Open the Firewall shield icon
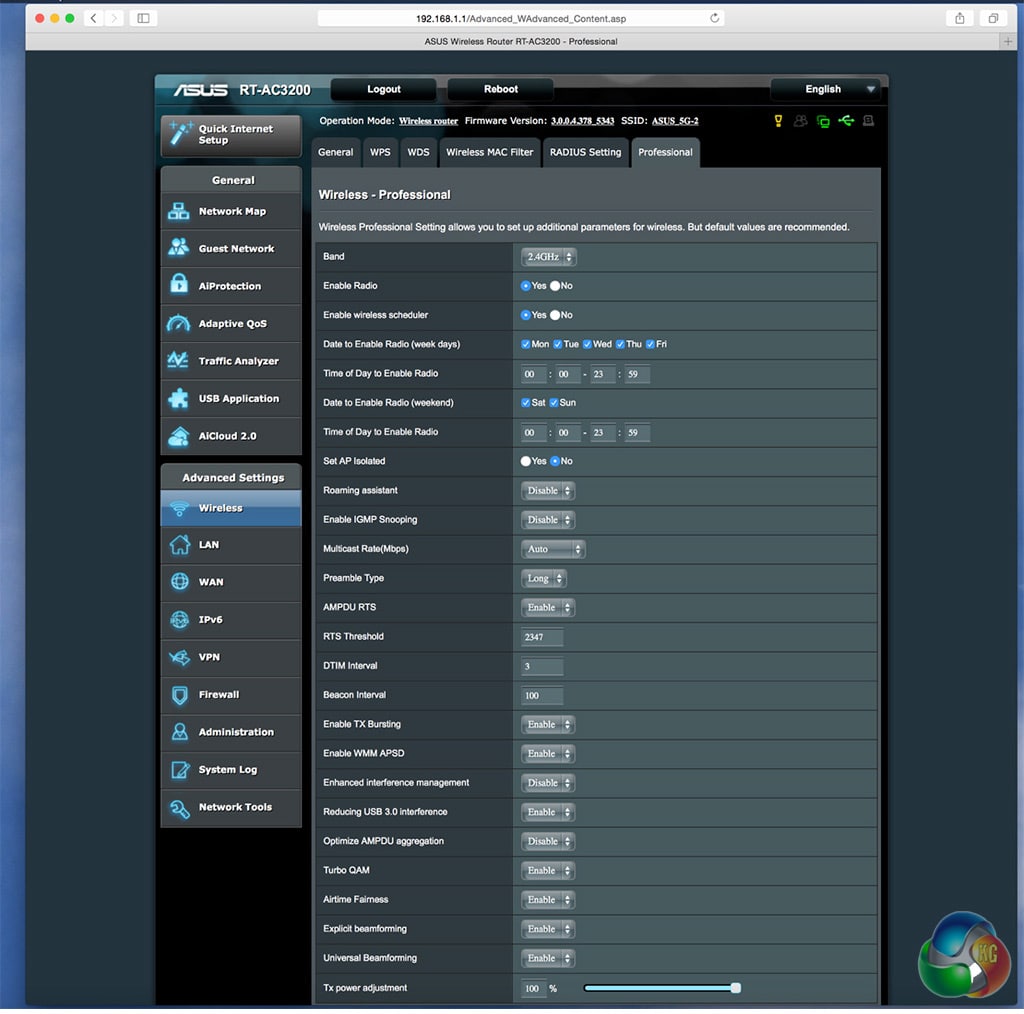This screenshot has width=1024, height=1014. pos(180,695)
